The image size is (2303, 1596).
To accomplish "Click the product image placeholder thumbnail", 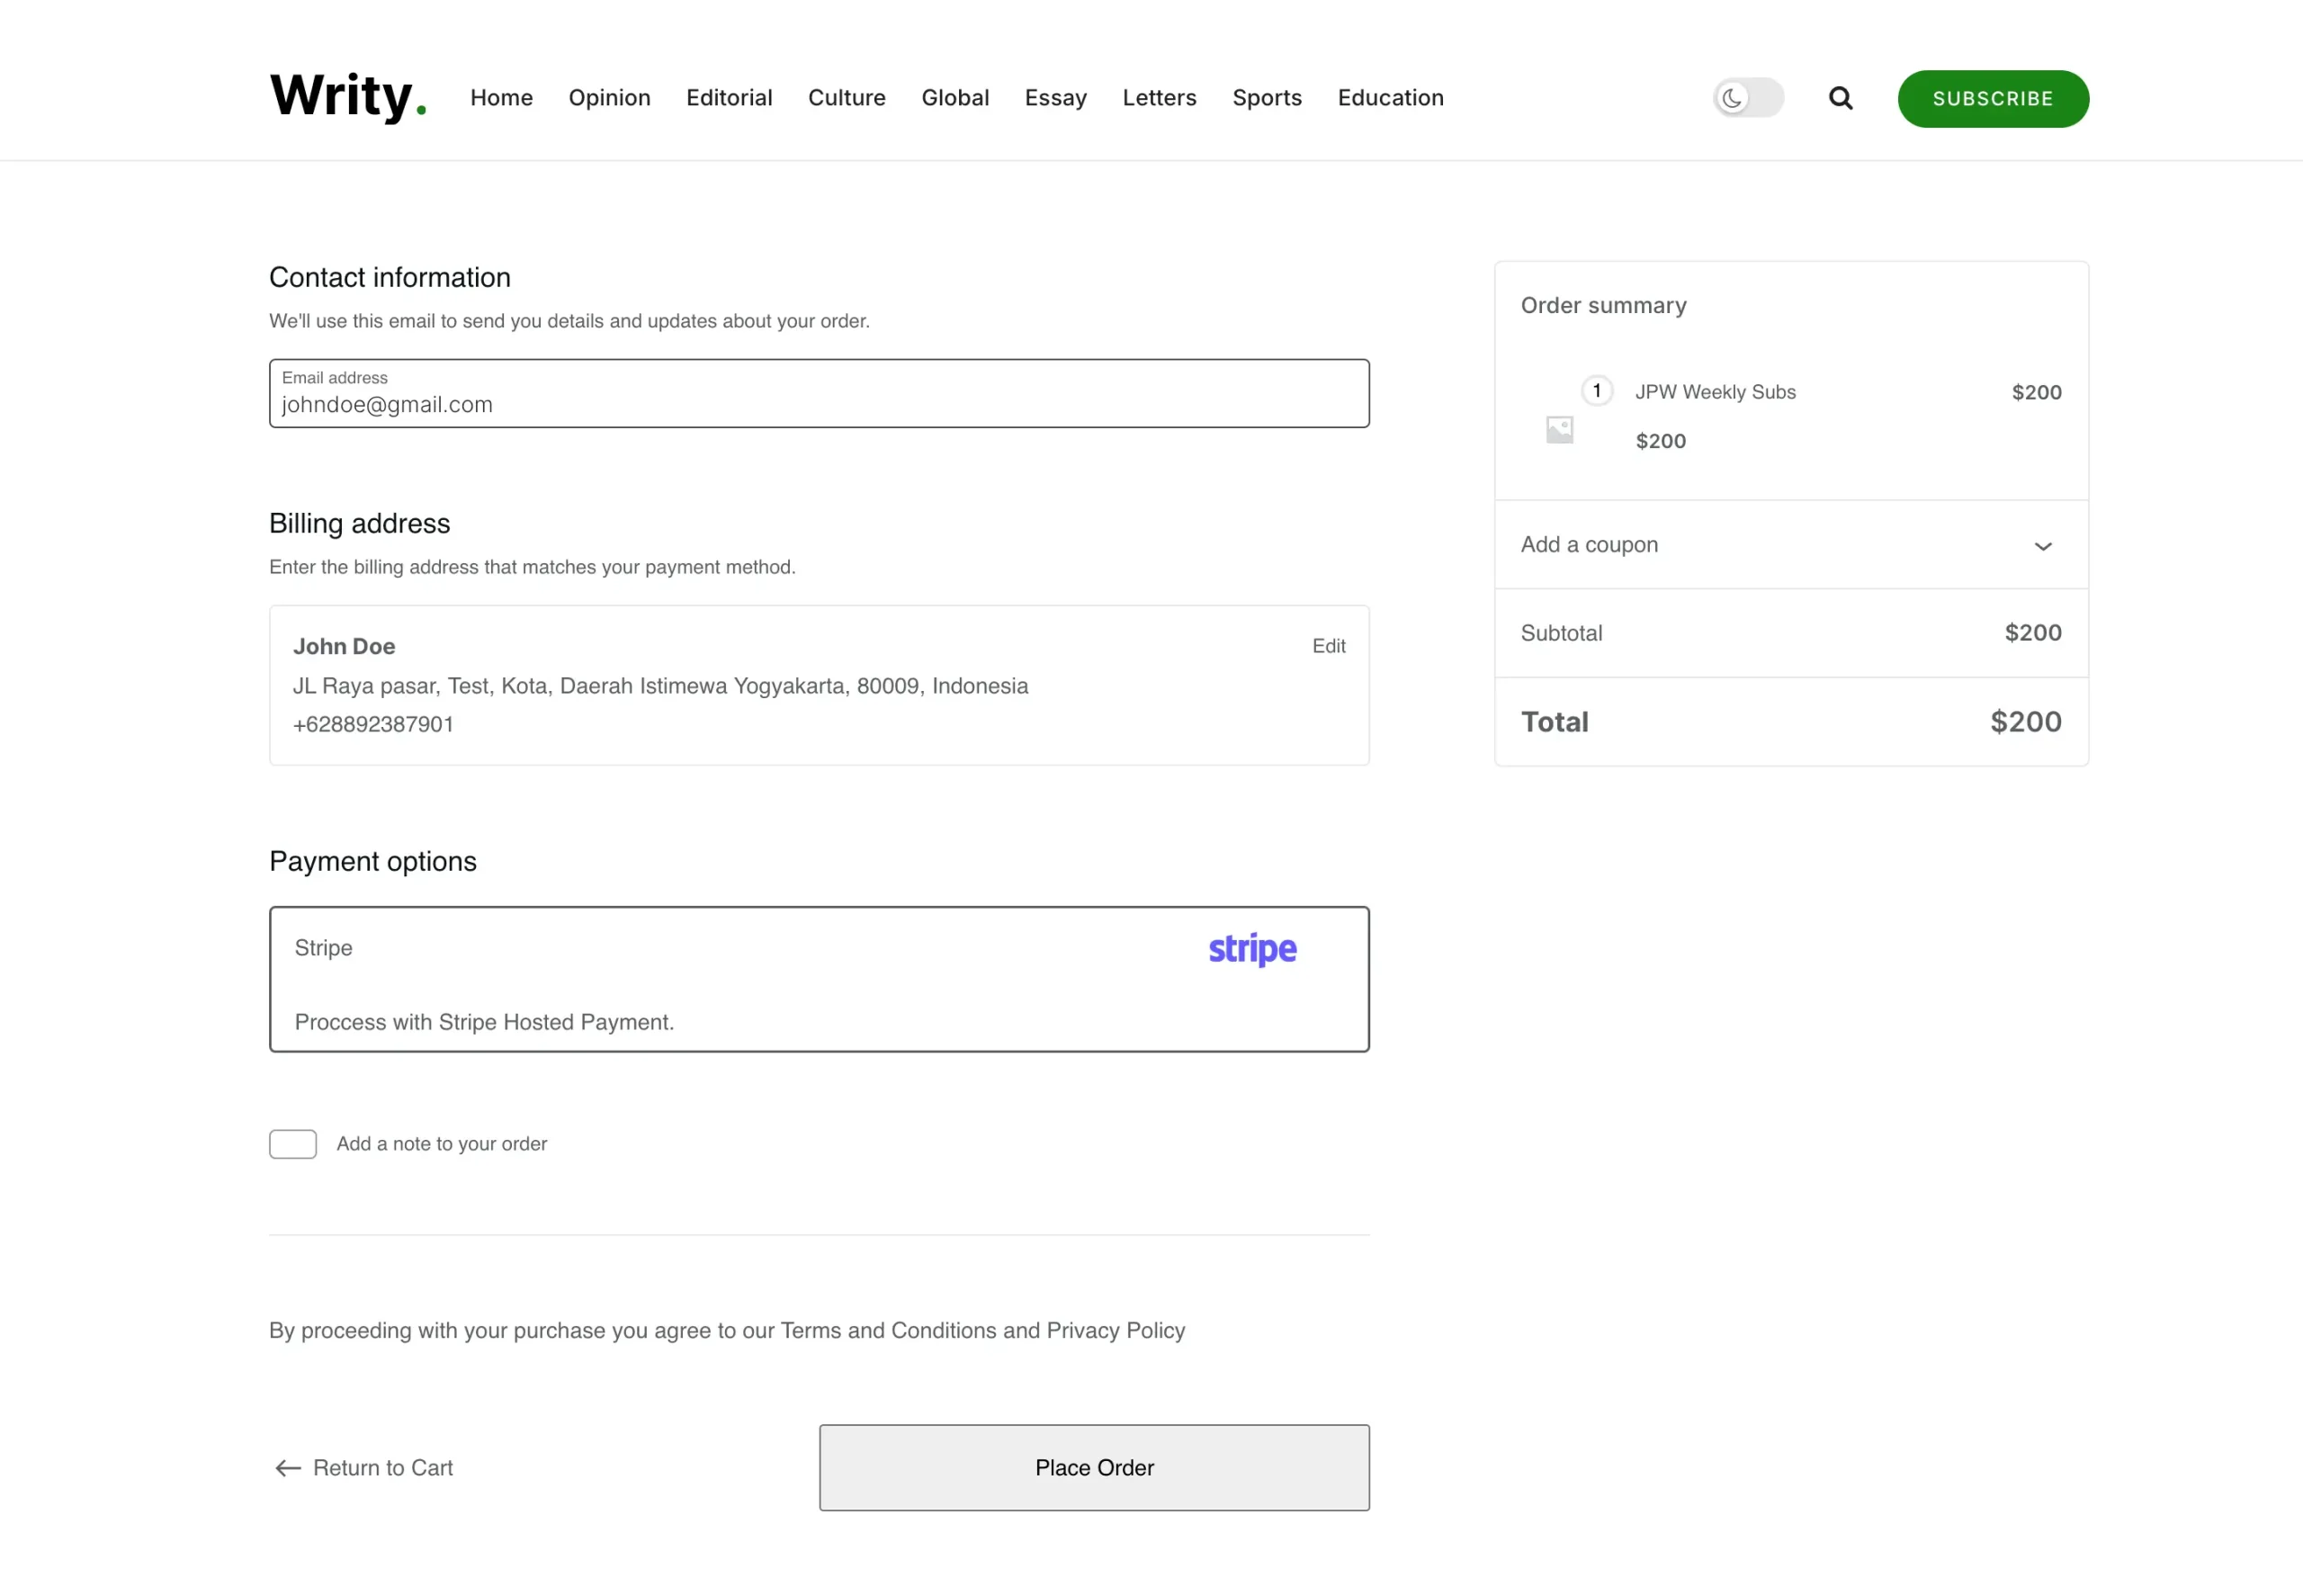I will coord(1559,430).
